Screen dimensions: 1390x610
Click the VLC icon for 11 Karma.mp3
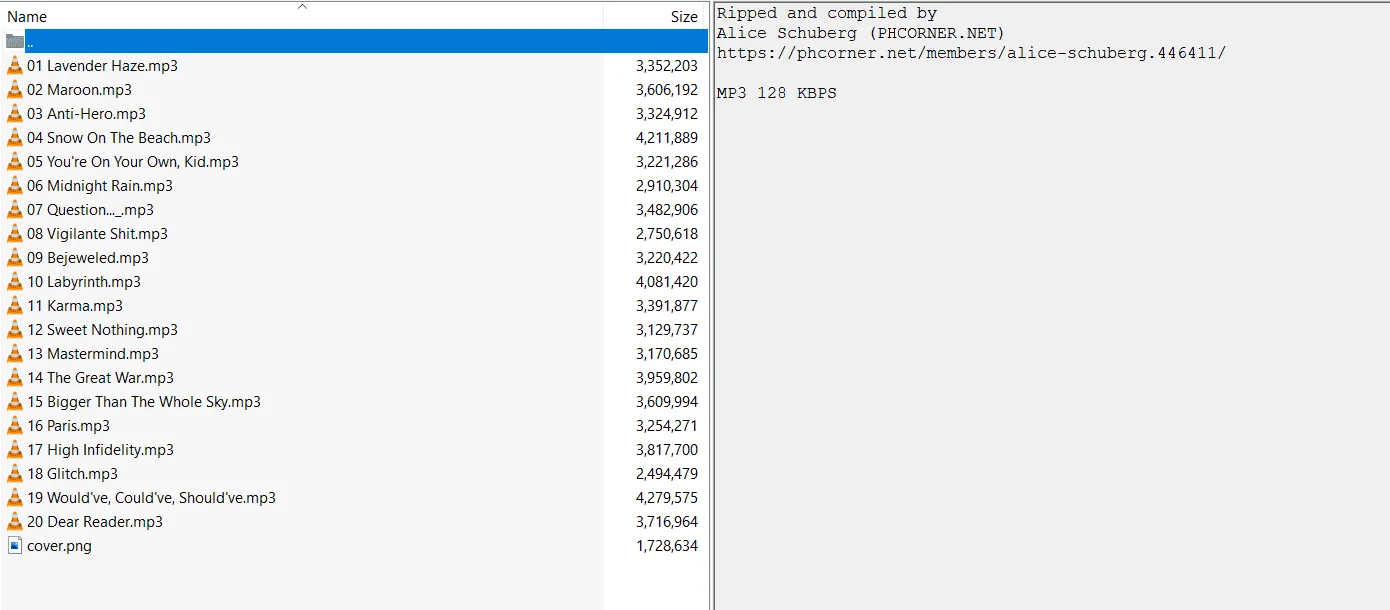click(15, 306)
